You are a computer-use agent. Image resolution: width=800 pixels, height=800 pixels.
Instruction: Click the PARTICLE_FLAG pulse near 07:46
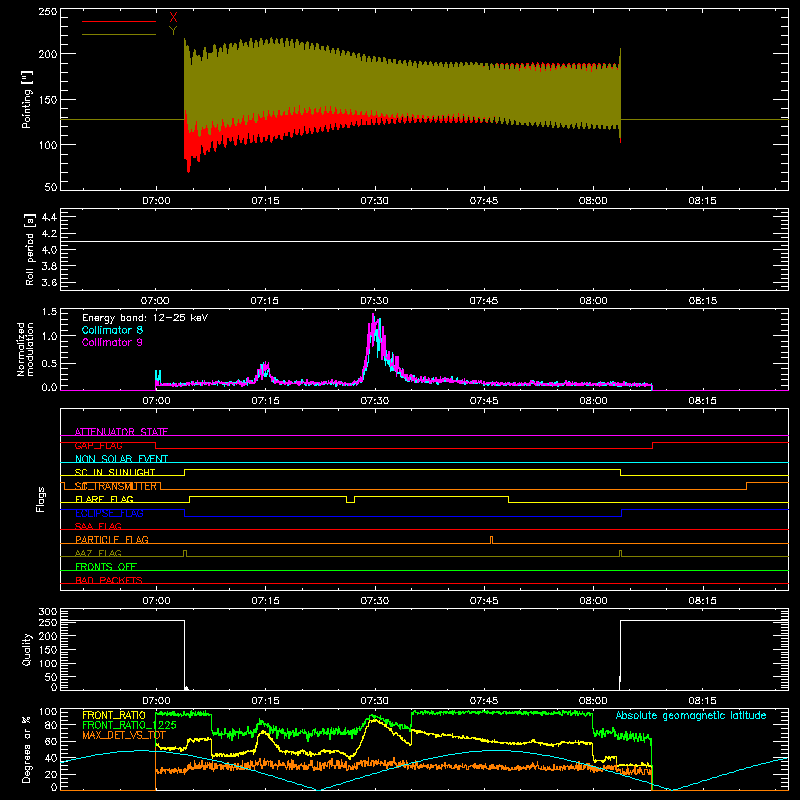tap(491, 539)
